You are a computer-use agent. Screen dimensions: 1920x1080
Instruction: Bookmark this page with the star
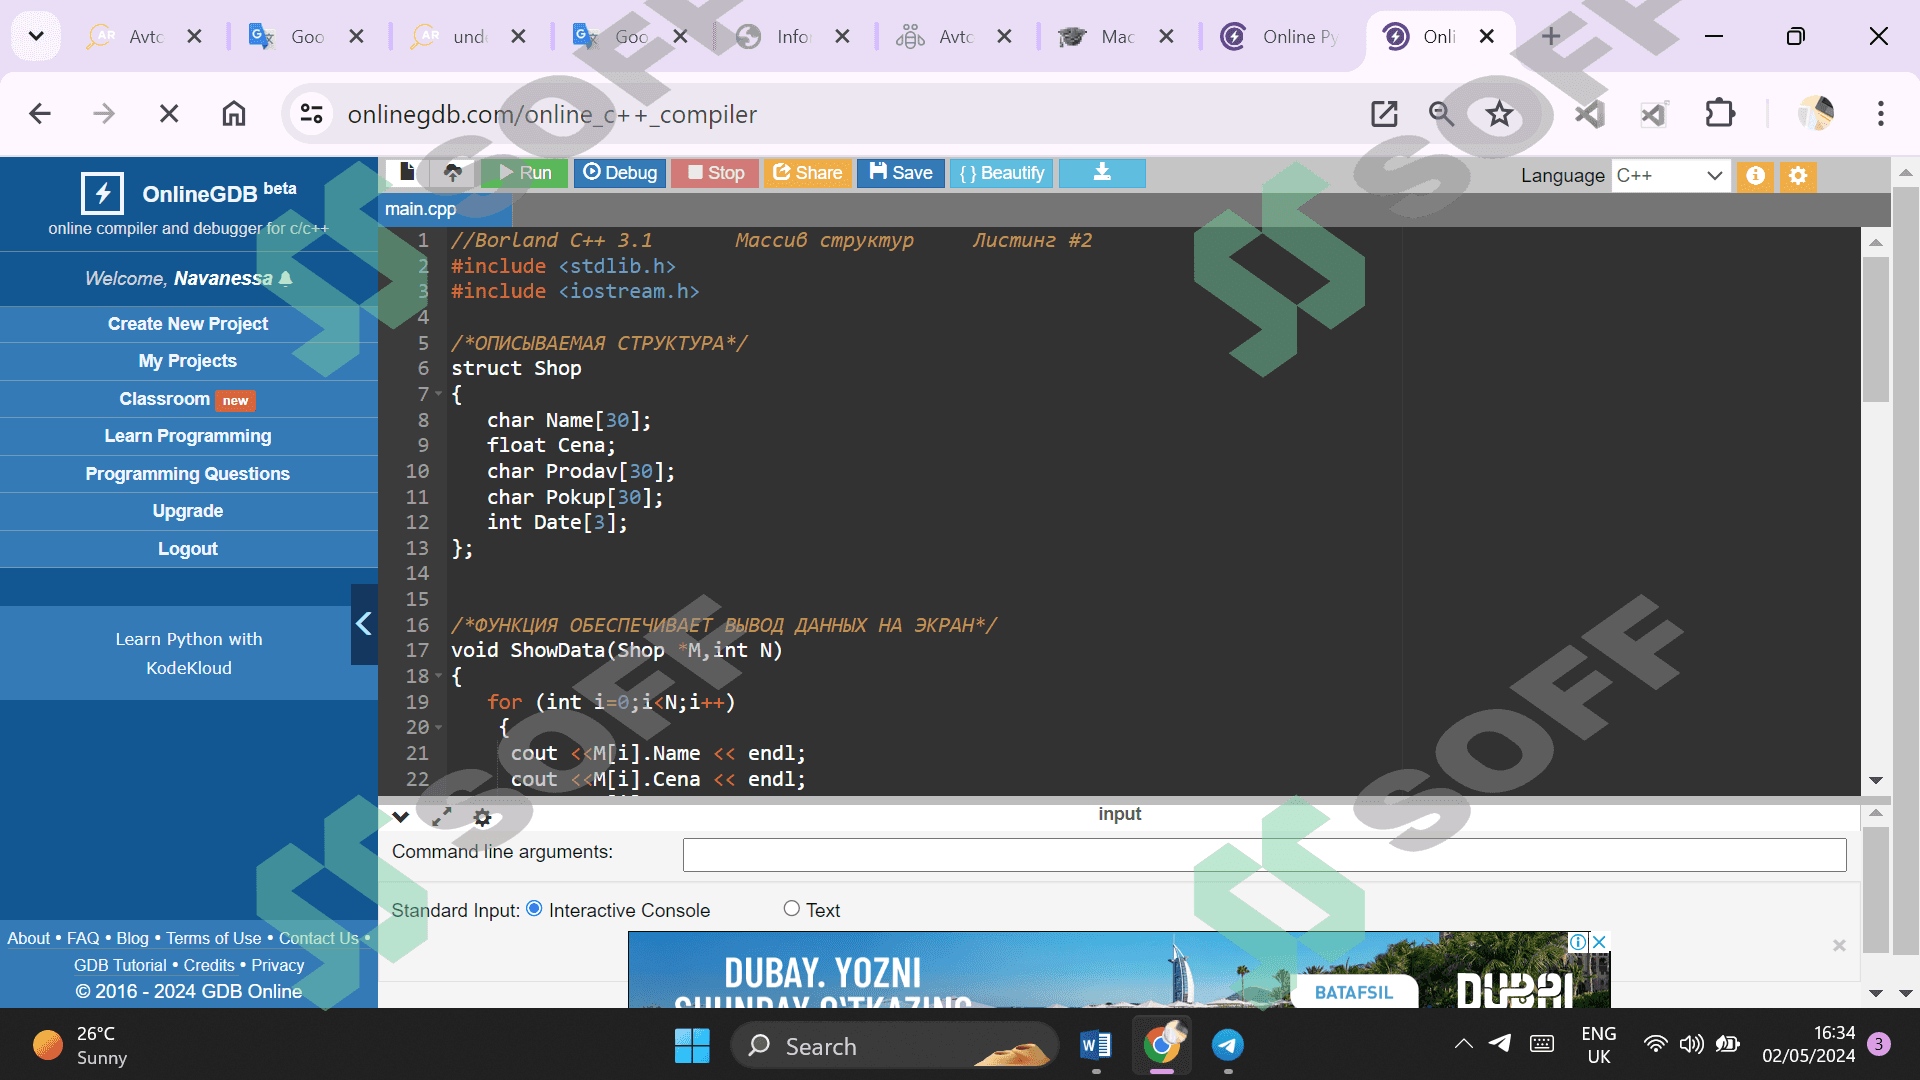1499,114
